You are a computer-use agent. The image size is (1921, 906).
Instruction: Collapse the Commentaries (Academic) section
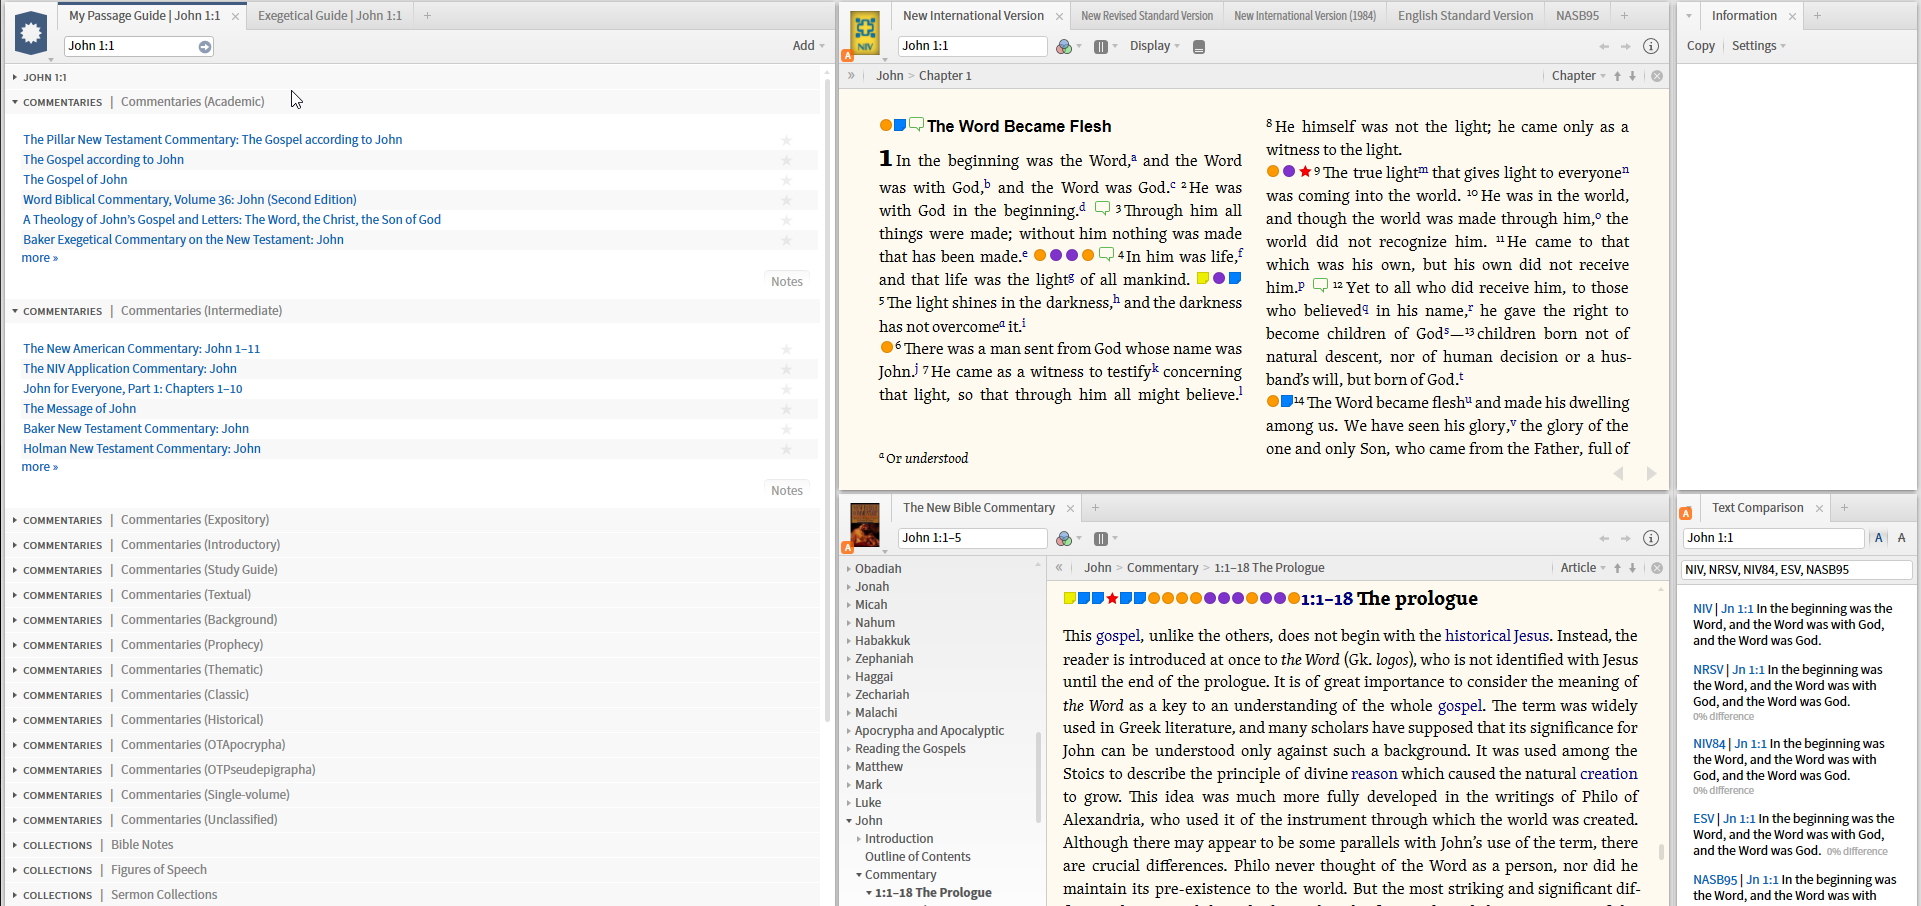point(15,102)
